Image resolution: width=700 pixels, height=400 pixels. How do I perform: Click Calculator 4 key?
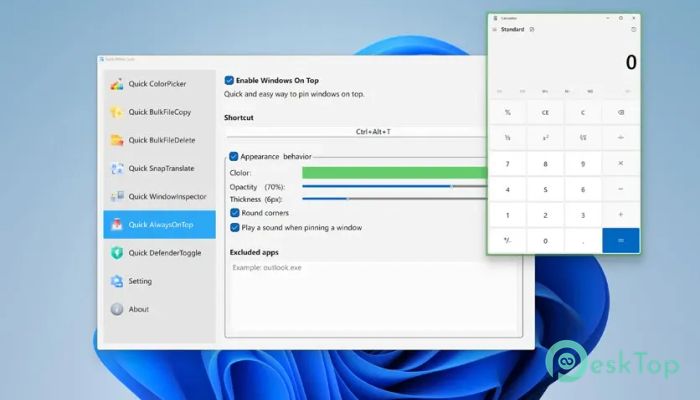pyautogui.click(x=508, y=189)
